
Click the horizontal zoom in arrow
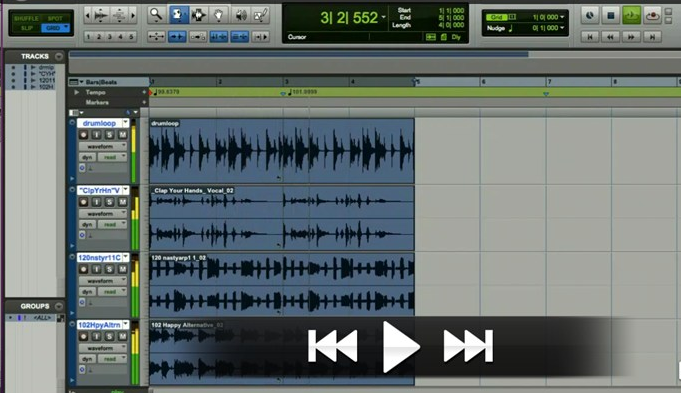click(133, 16)
